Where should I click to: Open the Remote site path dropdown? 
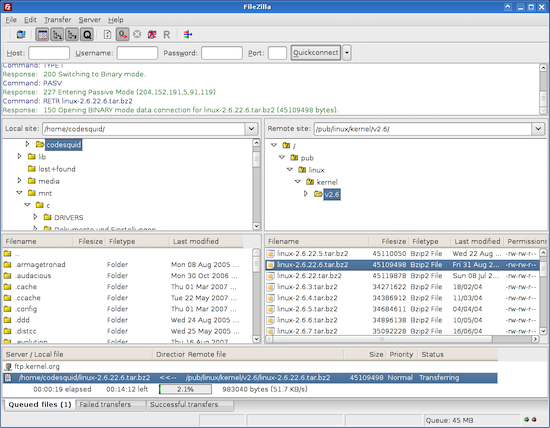(538, 129)
